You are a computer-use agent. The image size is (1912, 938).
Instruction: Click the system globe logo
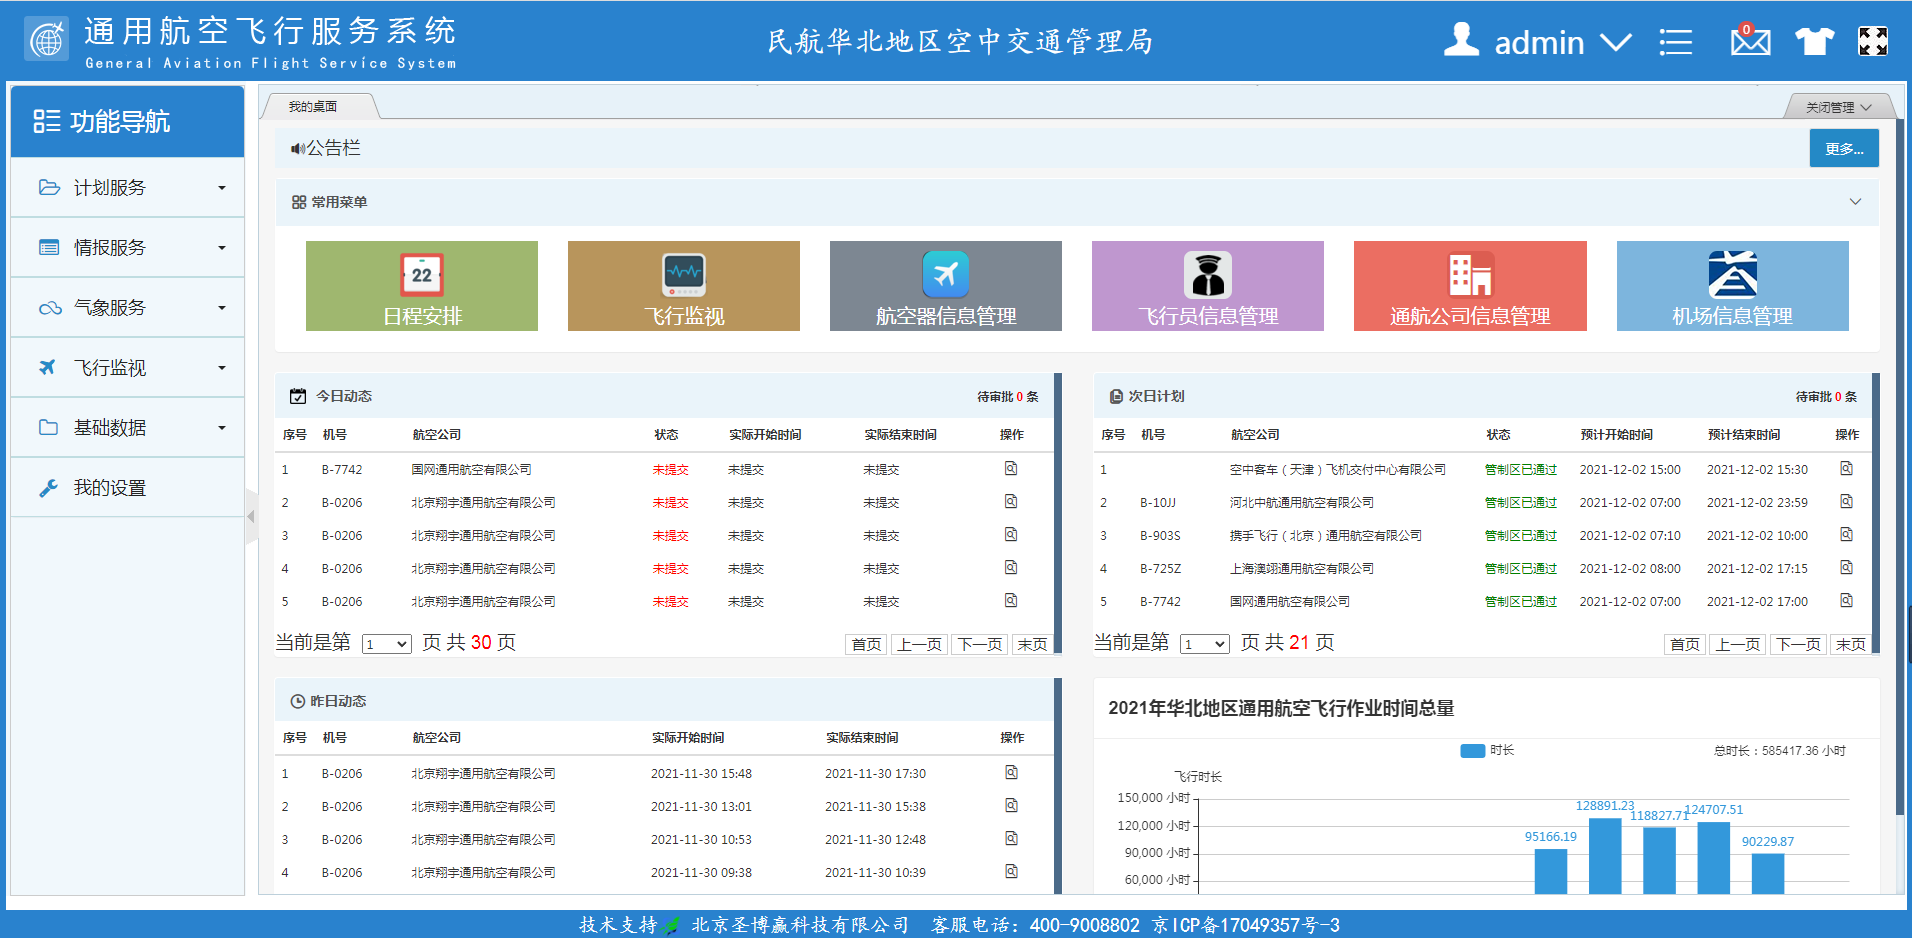pos(46,40)
